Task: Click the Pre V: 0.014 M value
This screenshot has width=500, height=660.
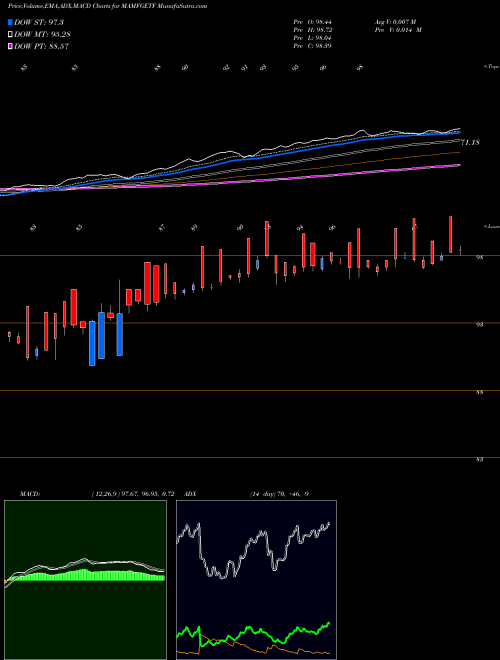Action: pyautogui.click(x=398, y=30)
